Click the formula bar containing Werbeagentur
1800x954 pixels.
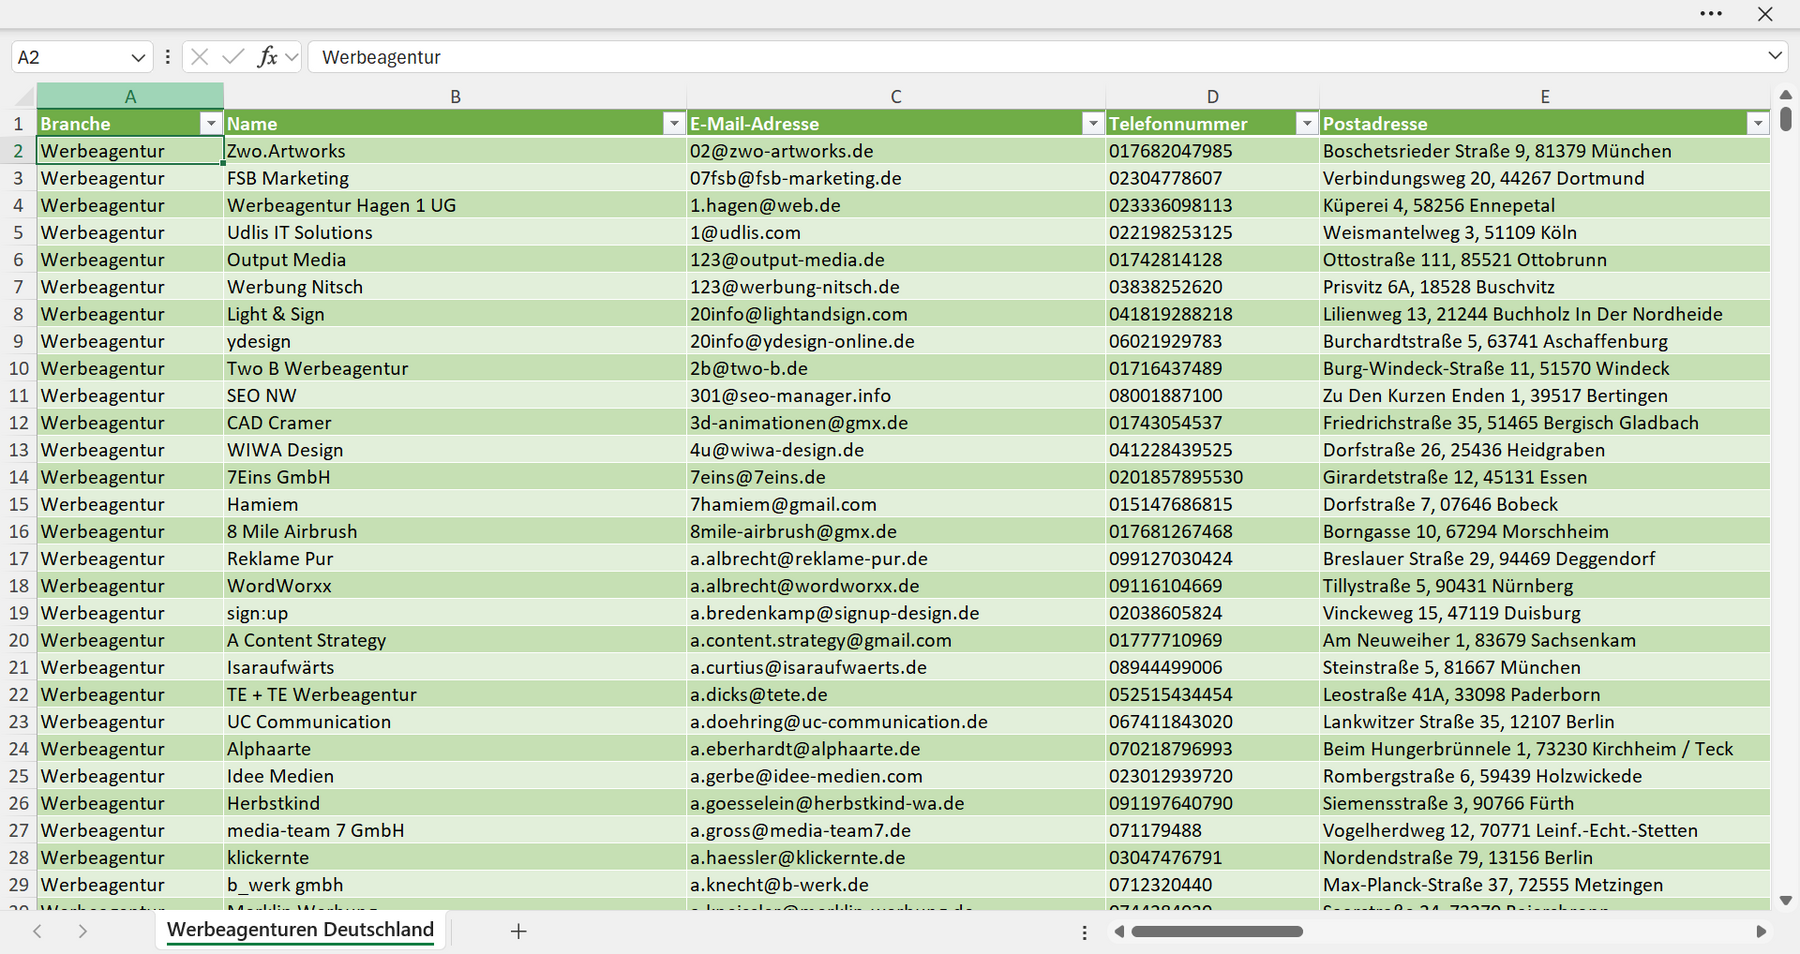tap(1035, 57)
